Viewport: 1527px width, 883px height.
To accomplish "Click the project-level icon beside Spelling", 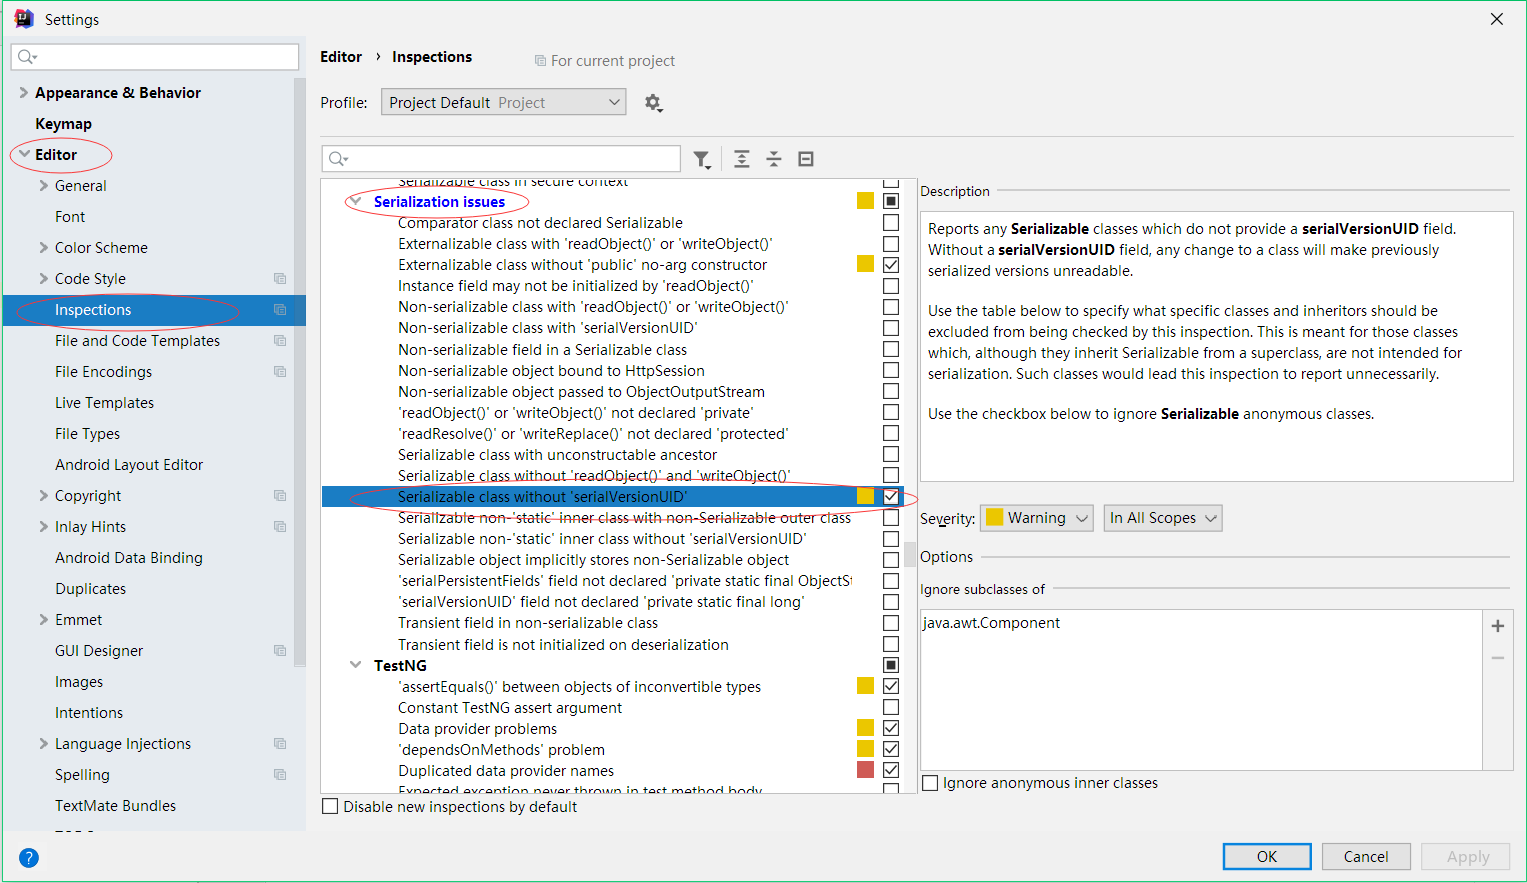I will pos(280,775).
